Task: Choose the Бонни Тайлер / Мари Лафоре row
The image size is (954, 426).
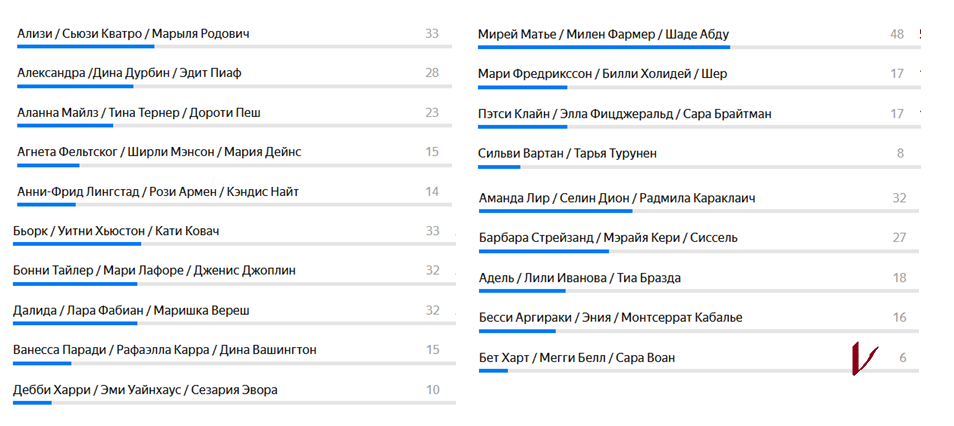Action: 154,270
